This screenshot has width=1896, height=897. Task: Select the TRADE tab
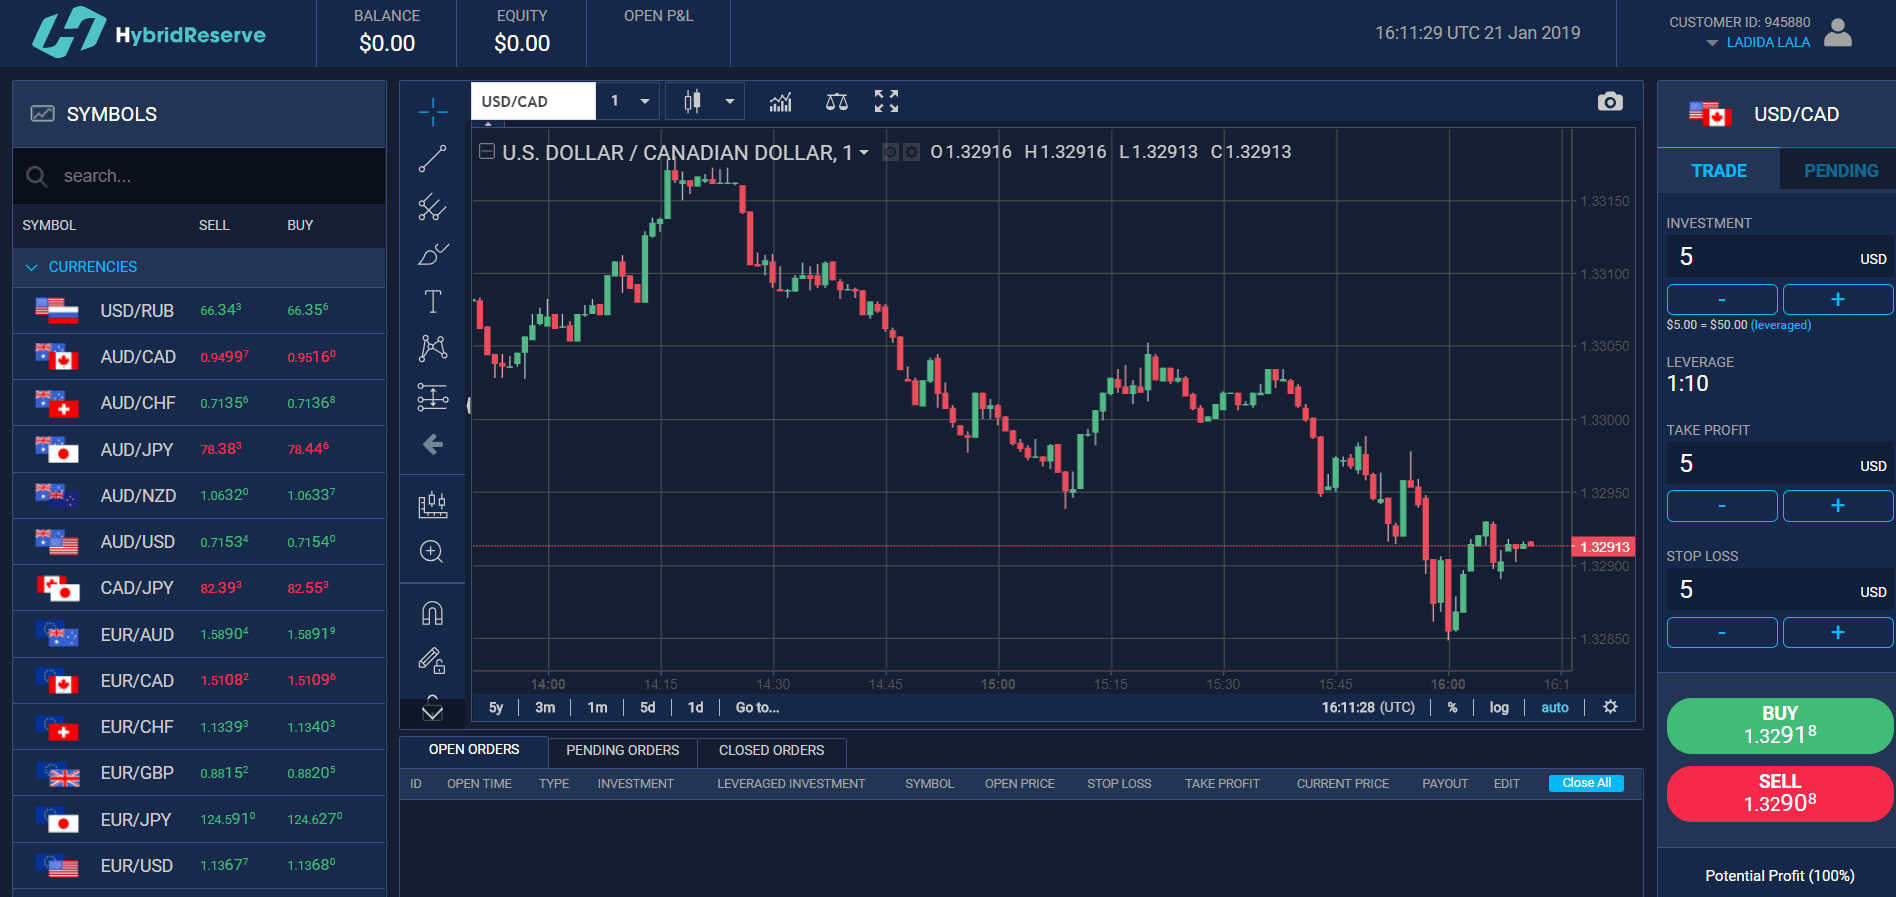click(x=1719, y=170)
